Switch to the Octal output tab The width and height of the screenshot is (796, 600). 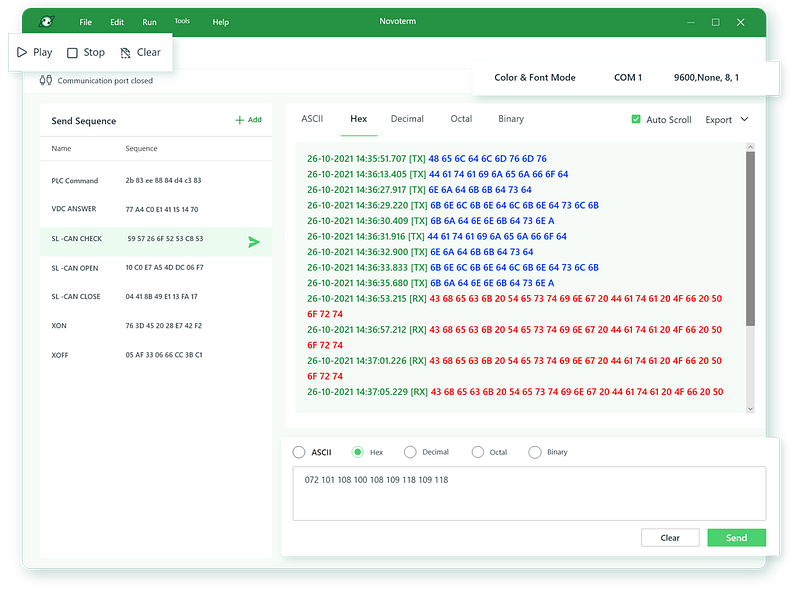461,119
